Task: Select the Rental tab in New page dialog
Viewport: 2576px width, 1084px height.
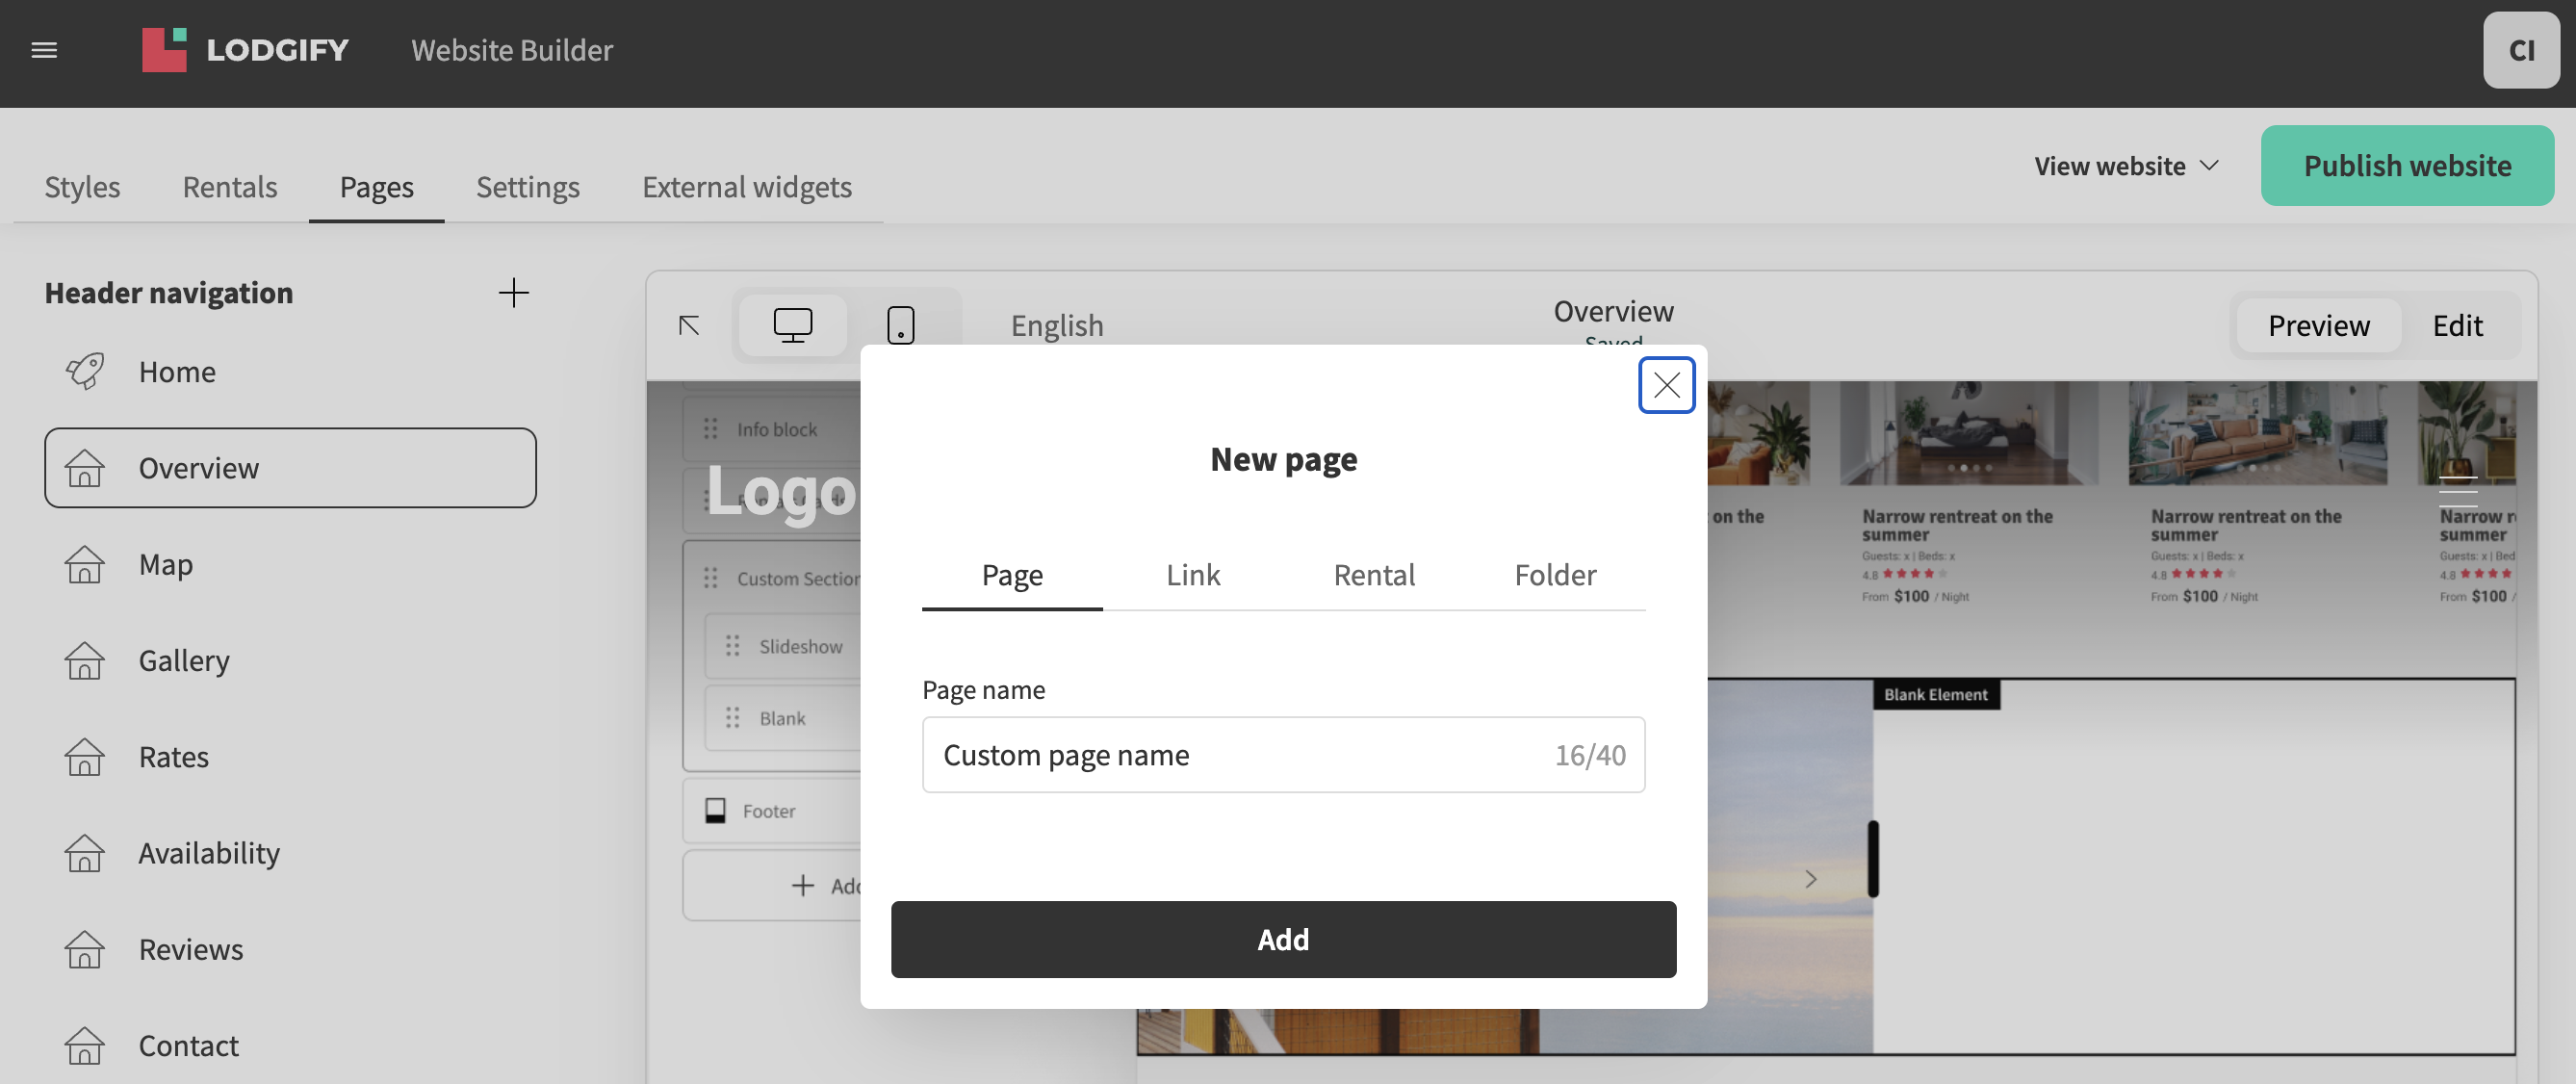Action: pyautogui.click(x=1374, y=575)
